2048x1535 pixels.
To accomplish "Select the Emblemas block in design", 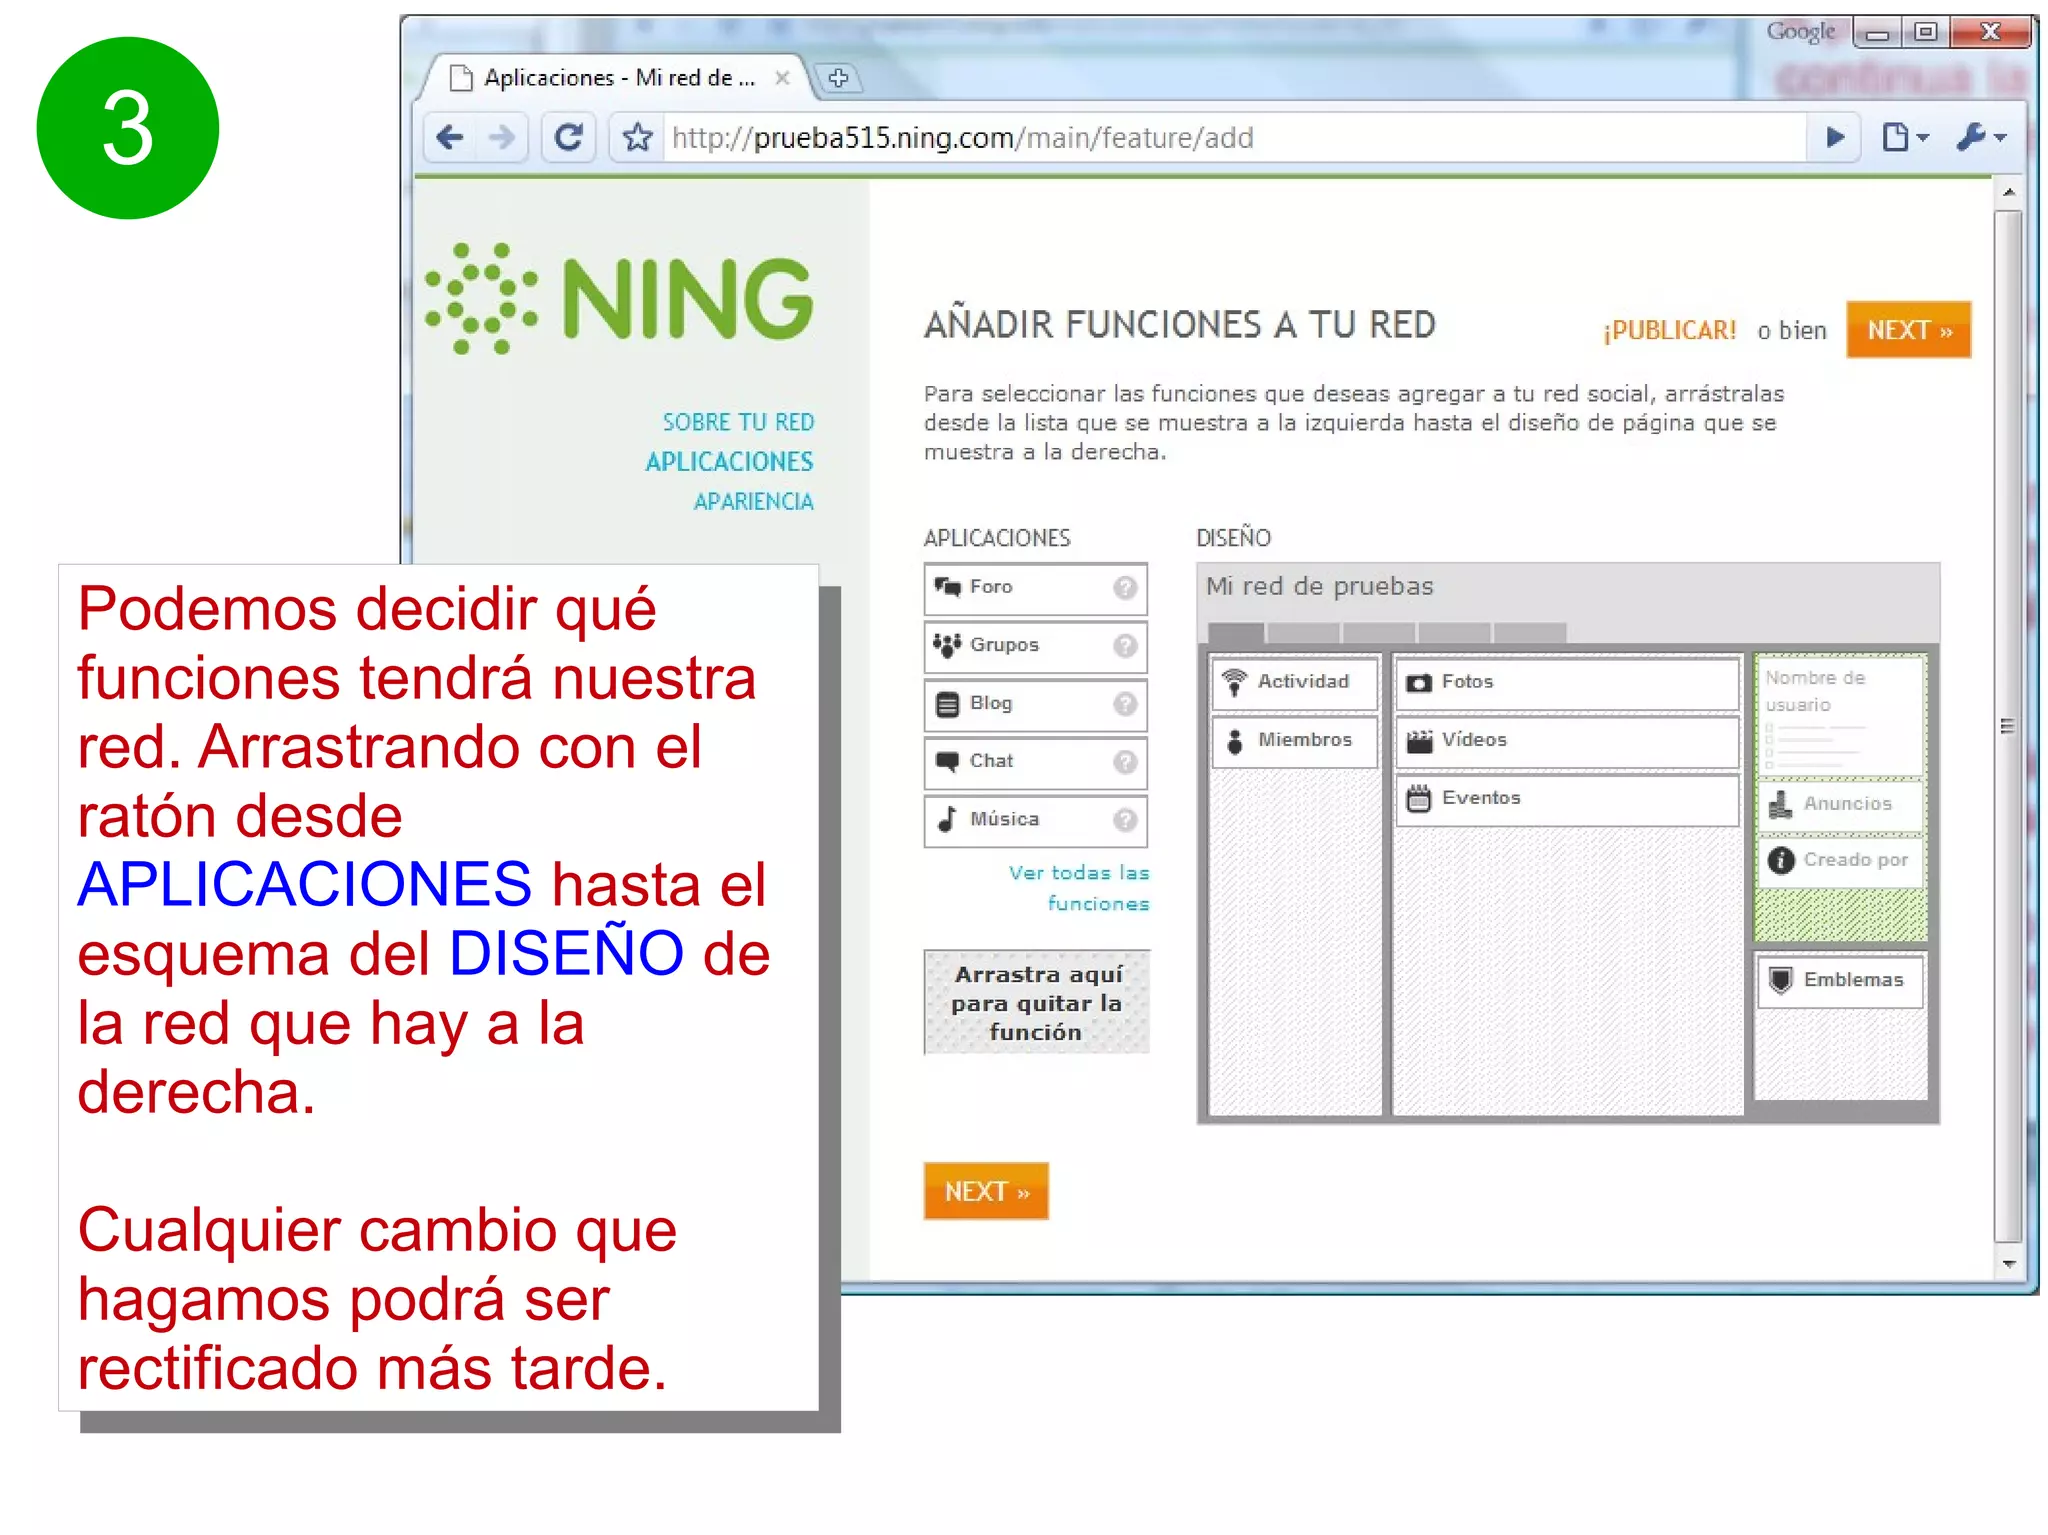I will (x=1840, y=980).
